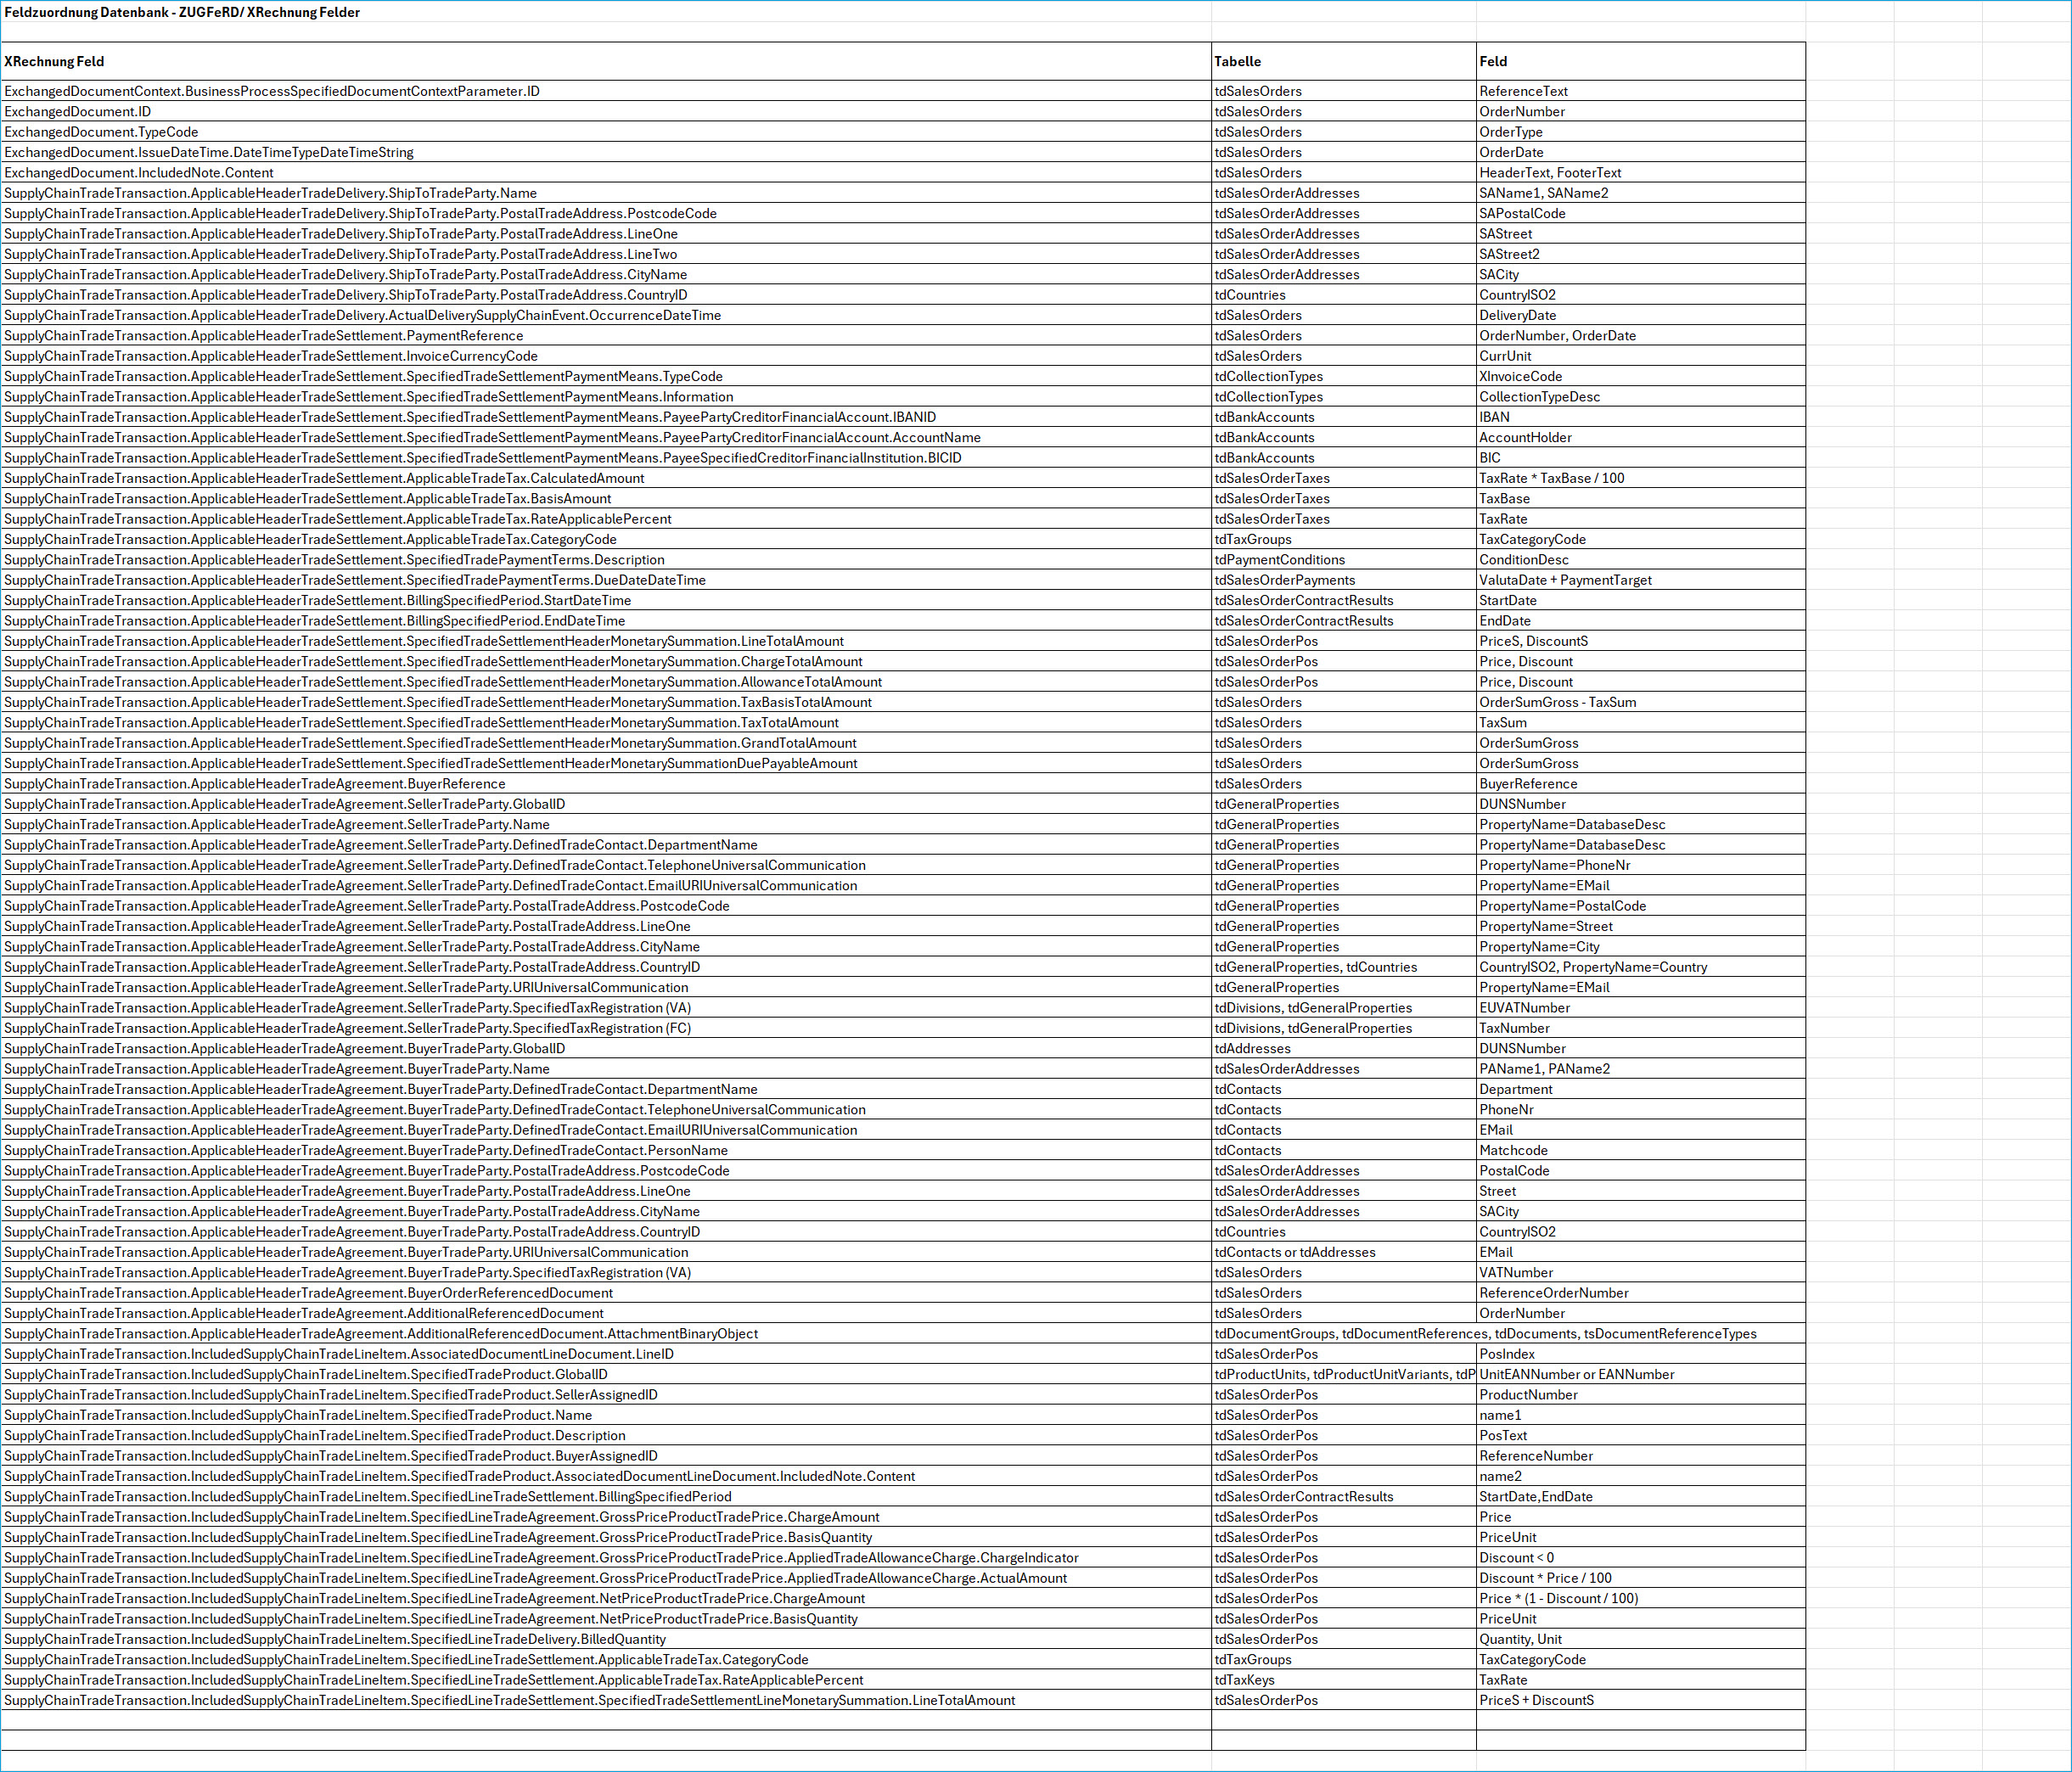Click the 'Discount < 0' cell
The height and width of the screenshot is (1772, 2072).
pos(1640,1558)
